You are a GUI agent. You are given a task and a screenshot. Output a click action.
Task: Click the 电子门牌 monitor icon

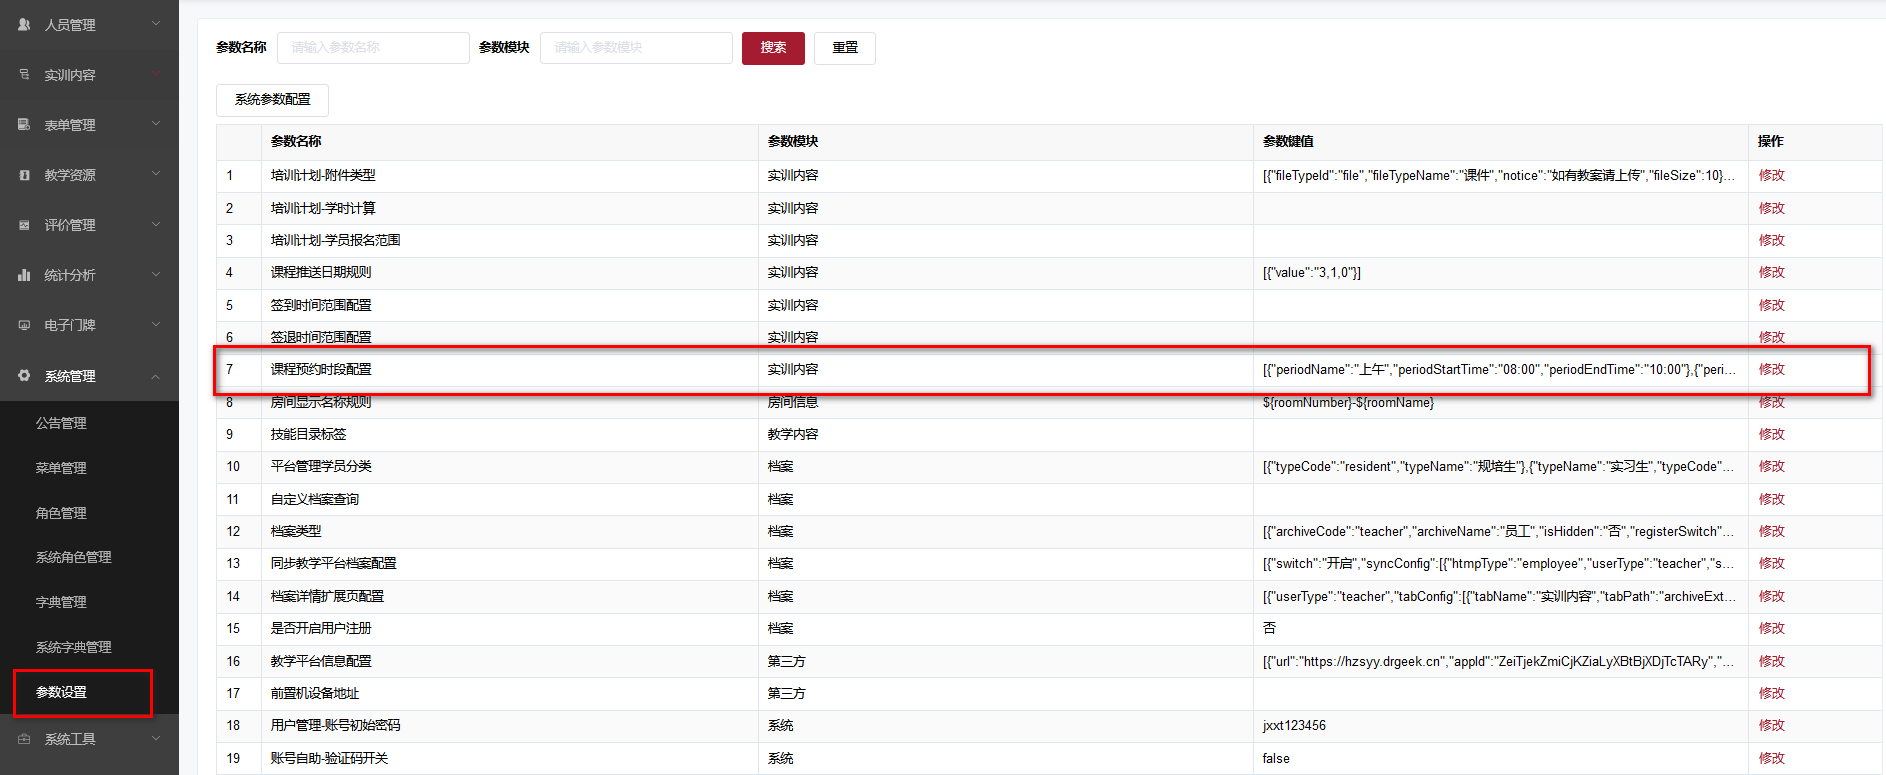tap(24, 324)
